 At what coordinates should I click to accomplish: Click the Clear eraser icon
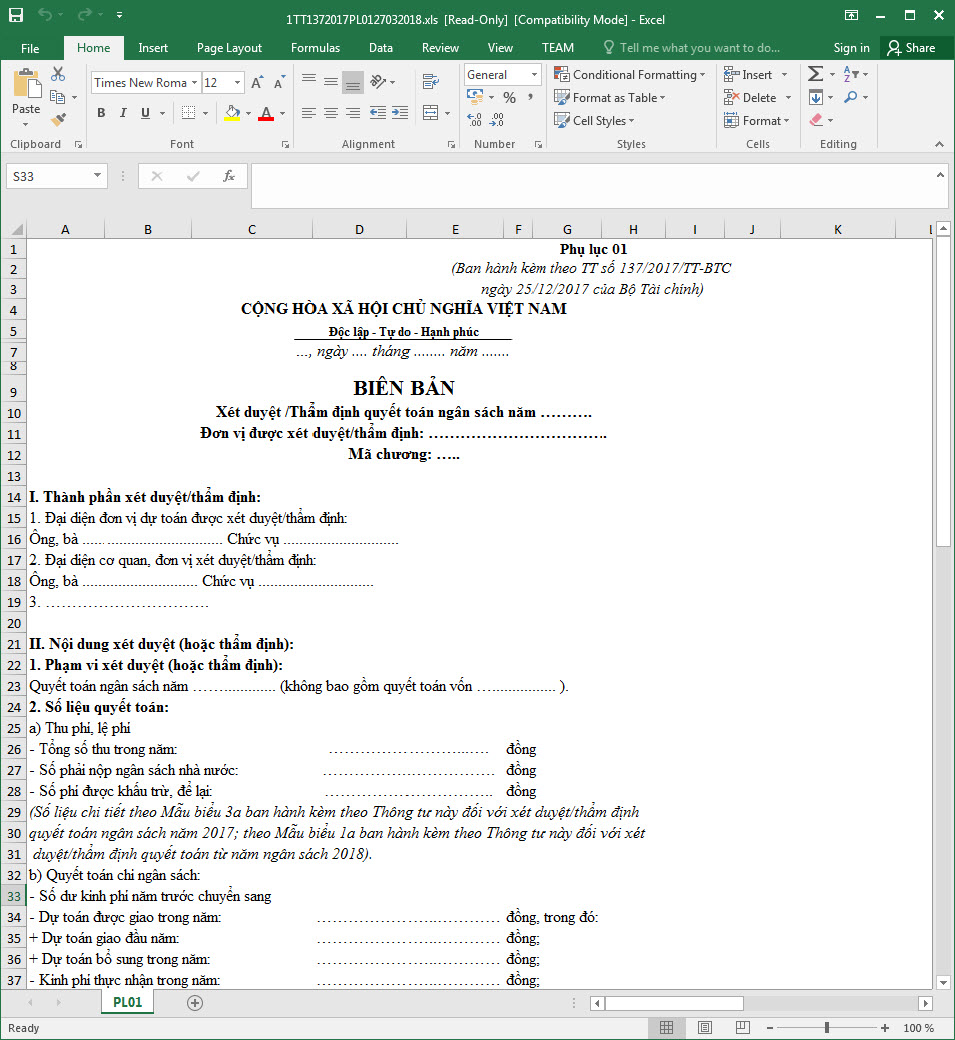coord(816,120)
